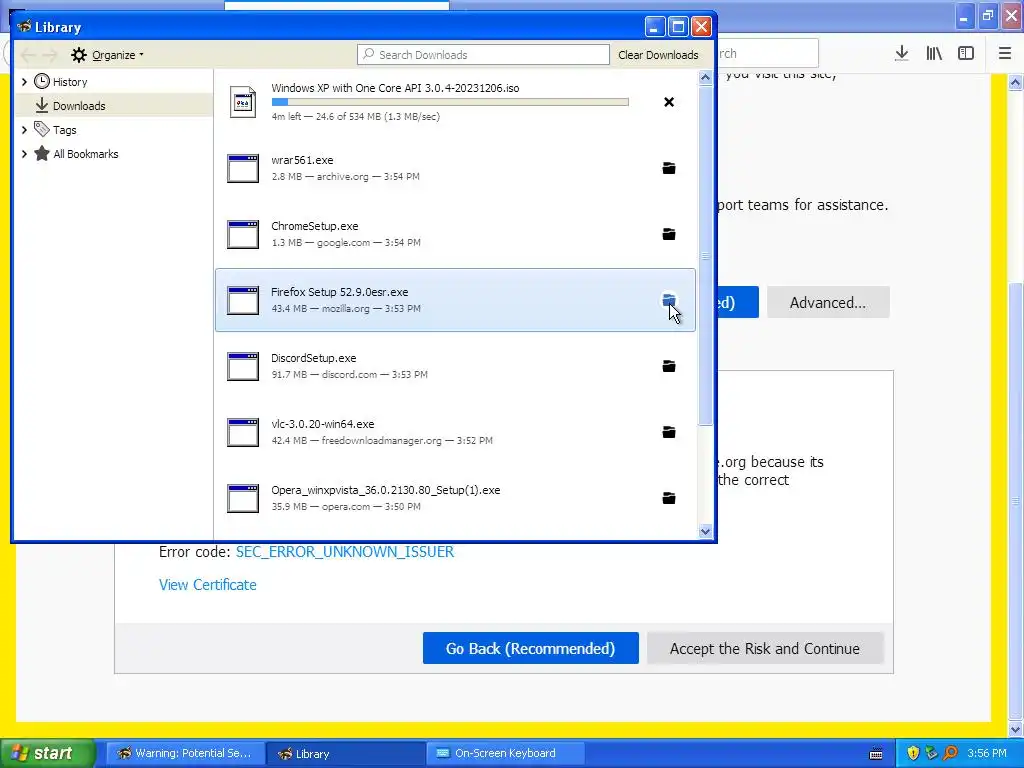This screenshot has width=1024, height=768.
Task: Click downloads list scroll up arrow
Action: (x=705, y=77)
